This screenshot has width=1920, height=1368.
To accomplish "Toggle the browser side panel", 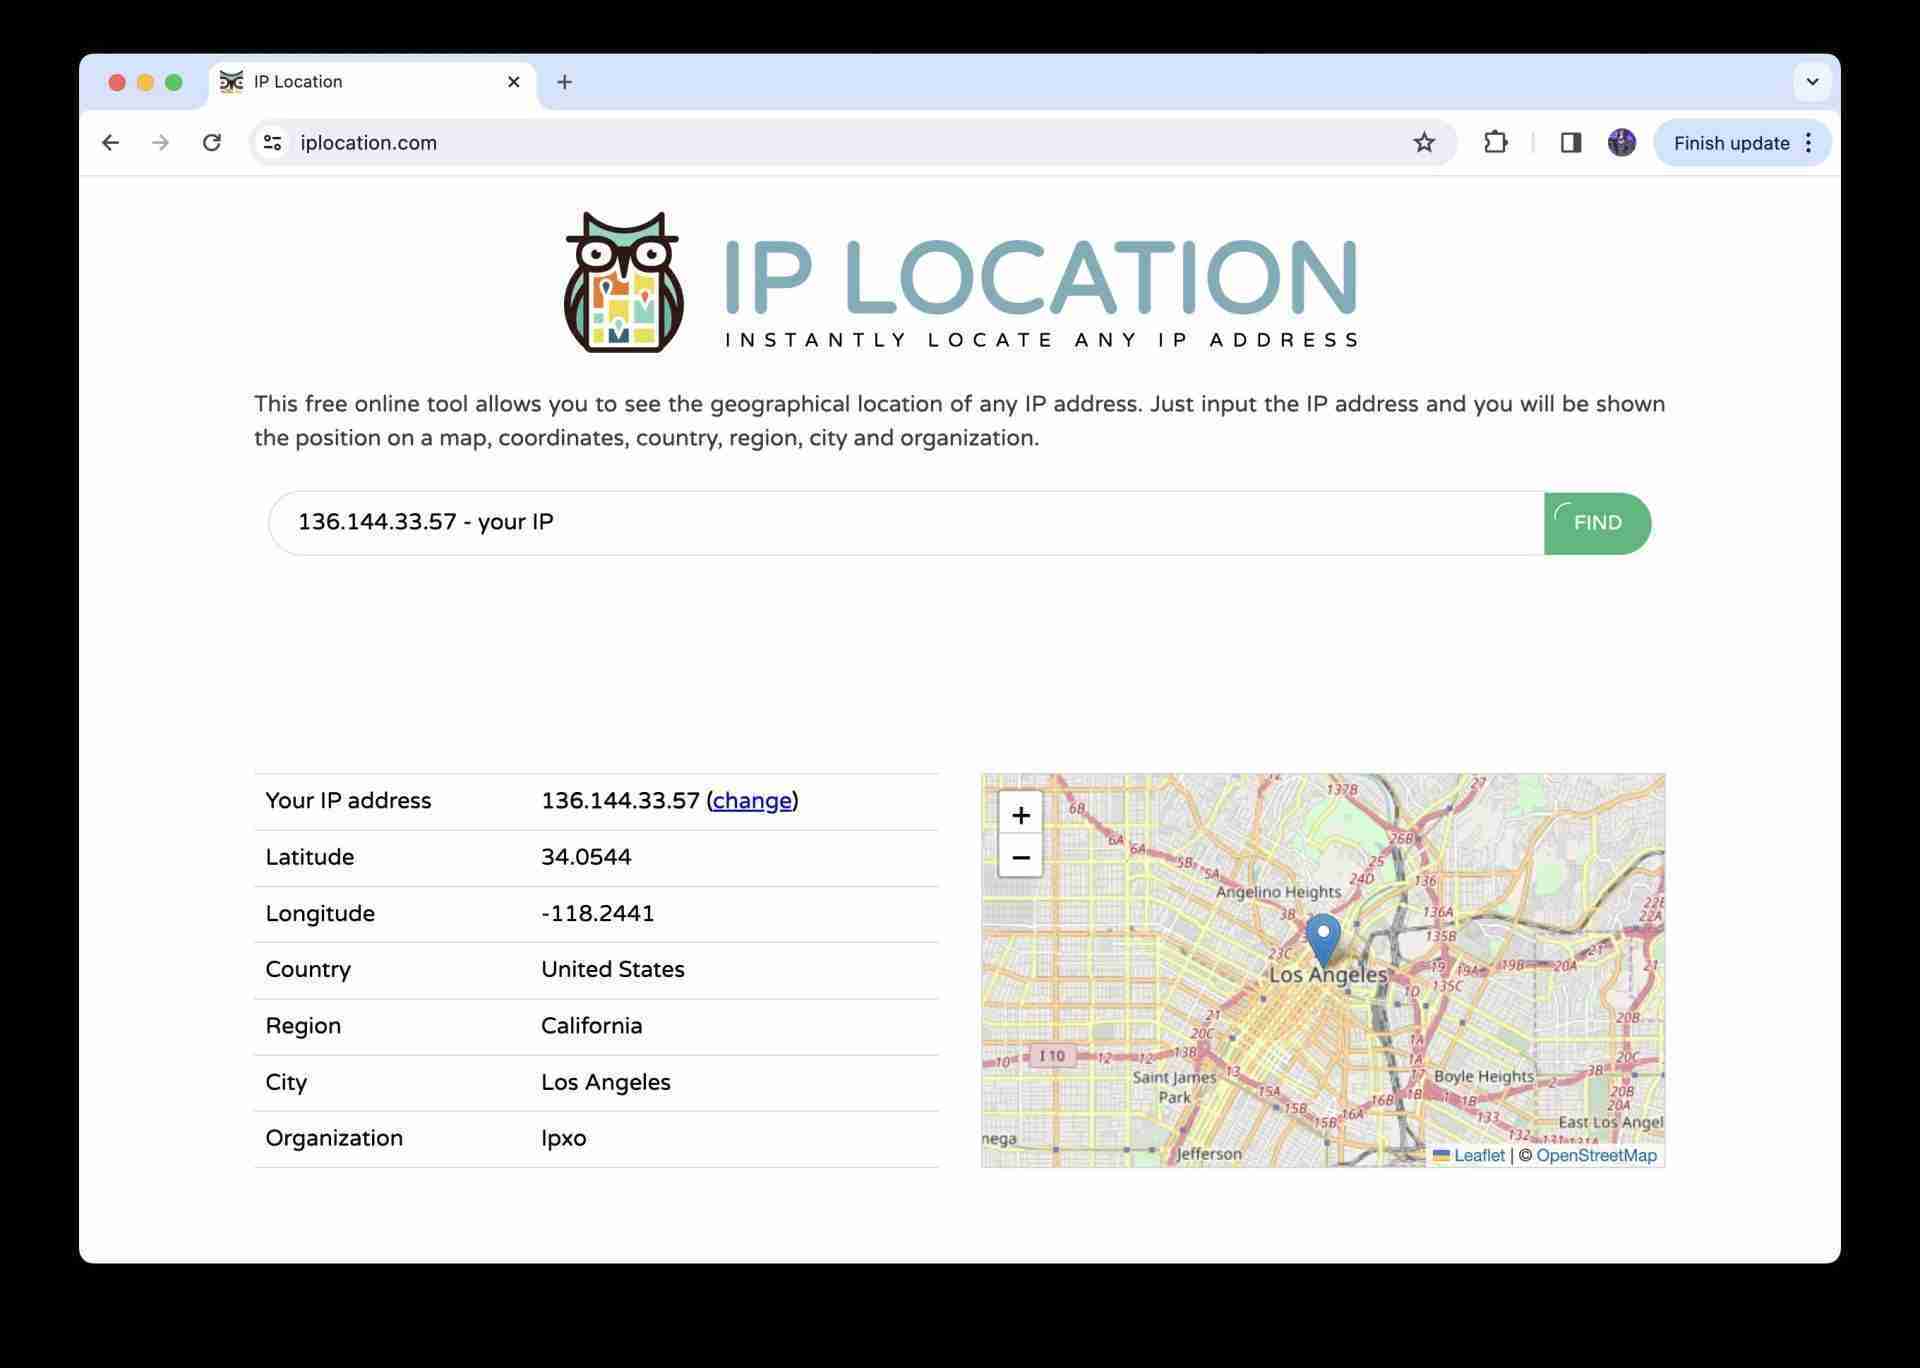I will point(1570,143).
